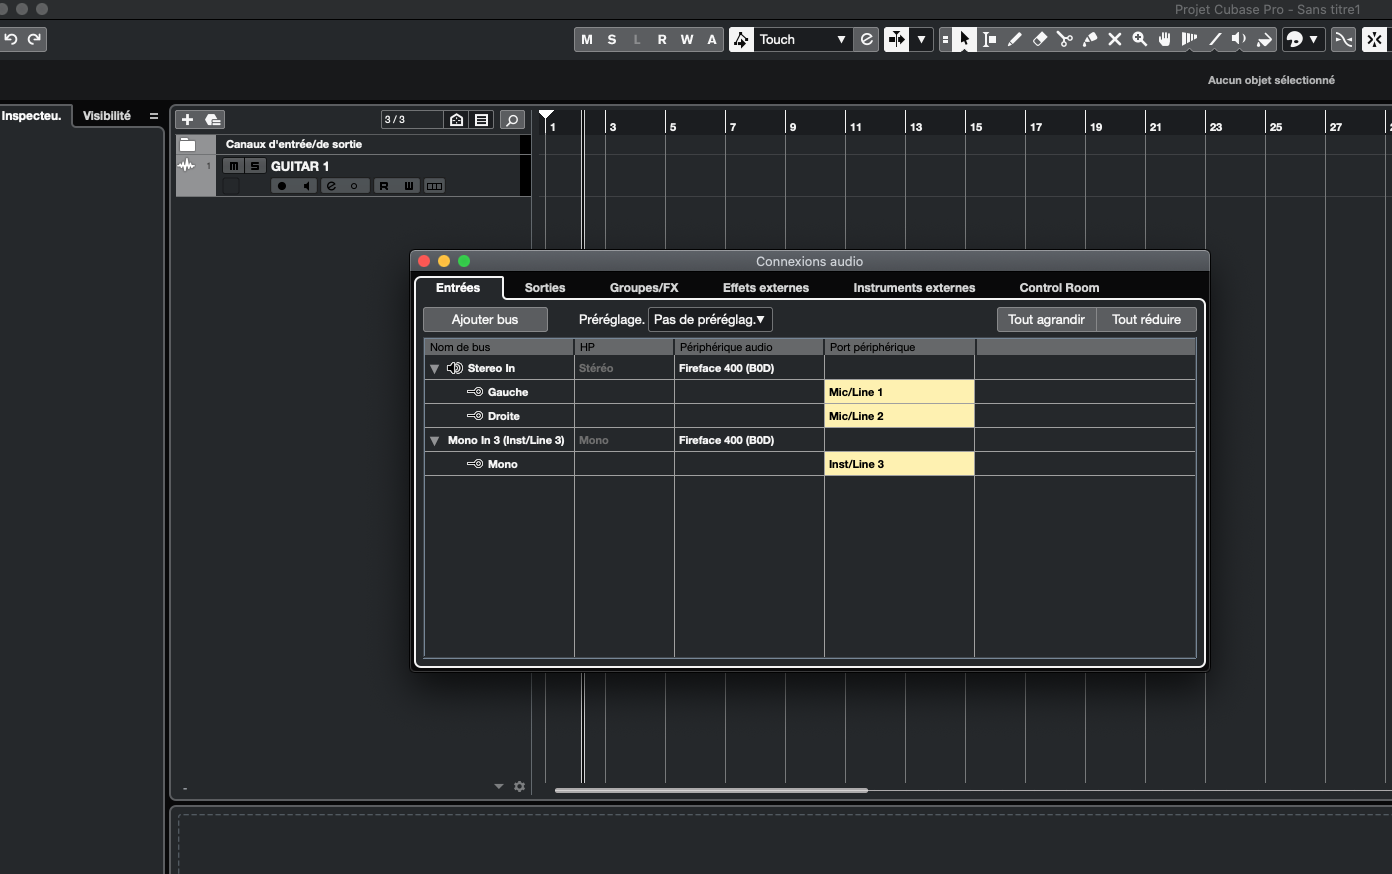Click the Inst/Line 3 device port cell

coord(899,464)
